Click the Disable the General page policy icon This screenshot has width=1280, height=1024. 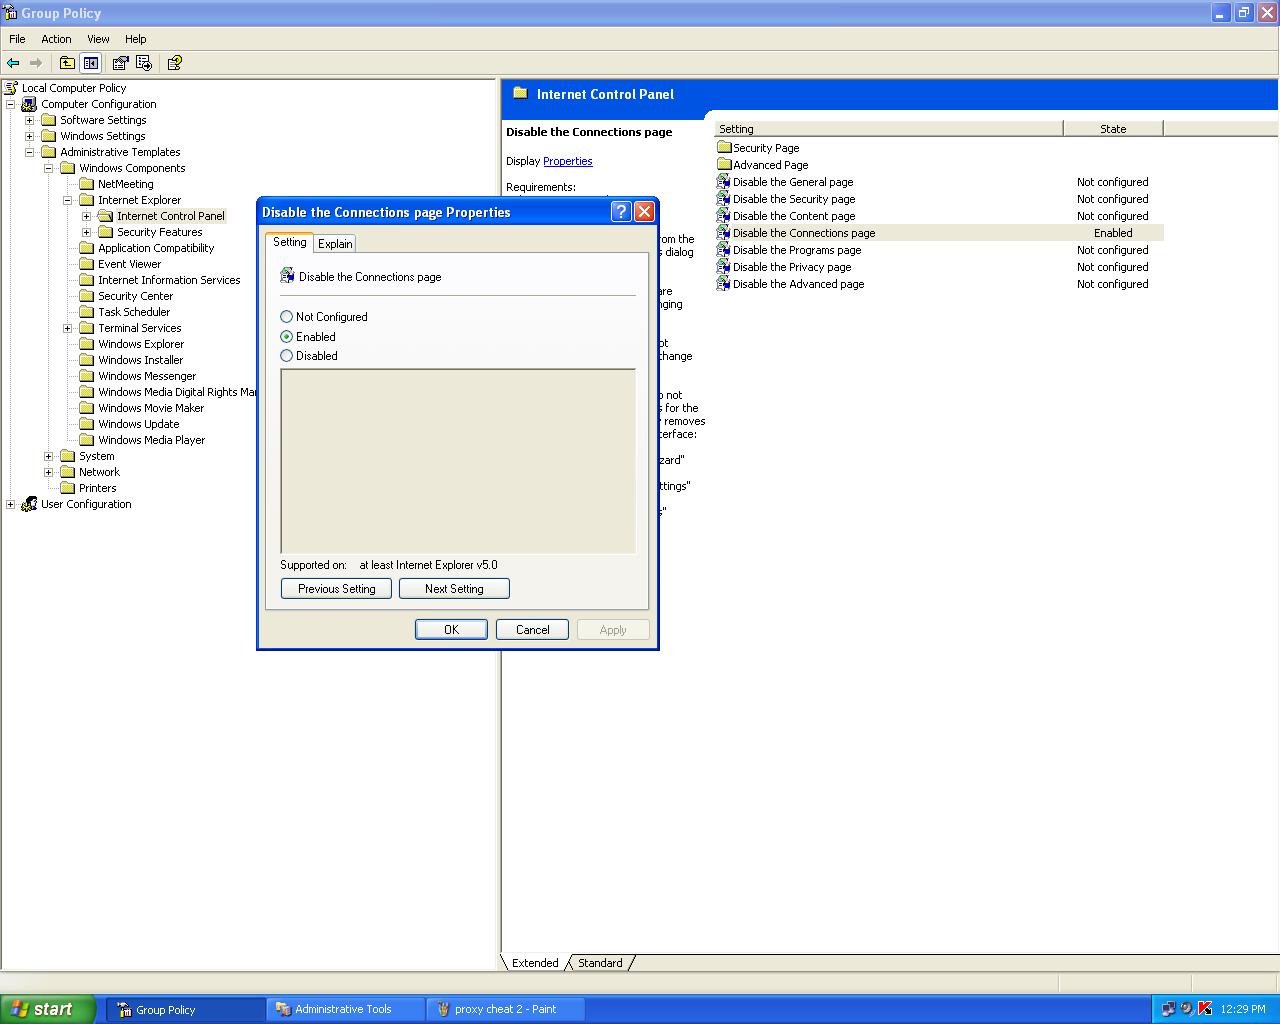click(x=724, y=182)
